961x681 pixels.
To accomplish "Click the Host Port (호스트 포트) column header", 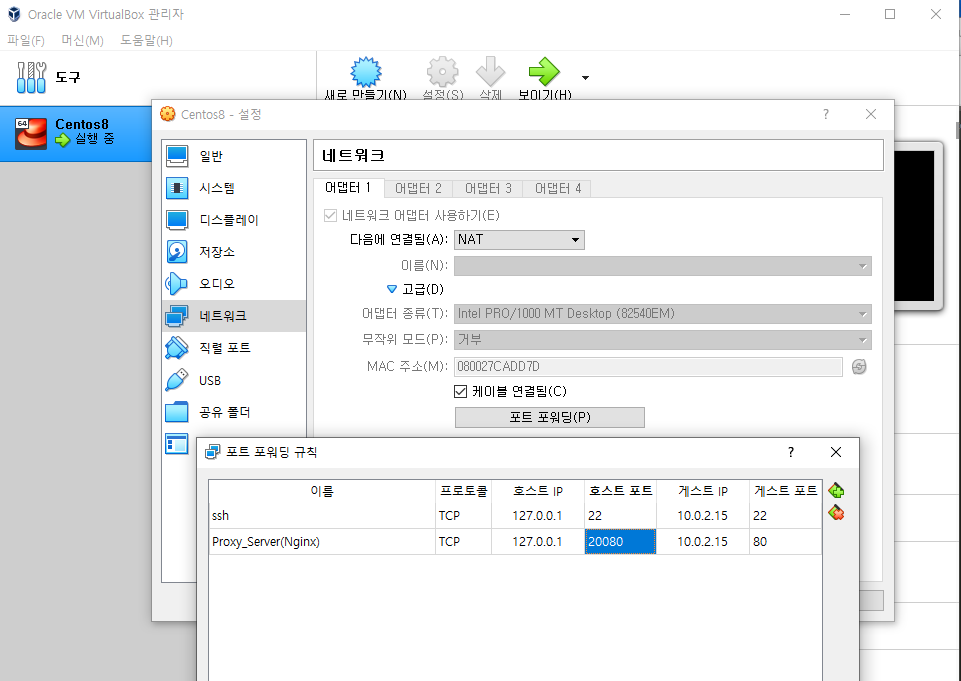I will click(620, 491).
